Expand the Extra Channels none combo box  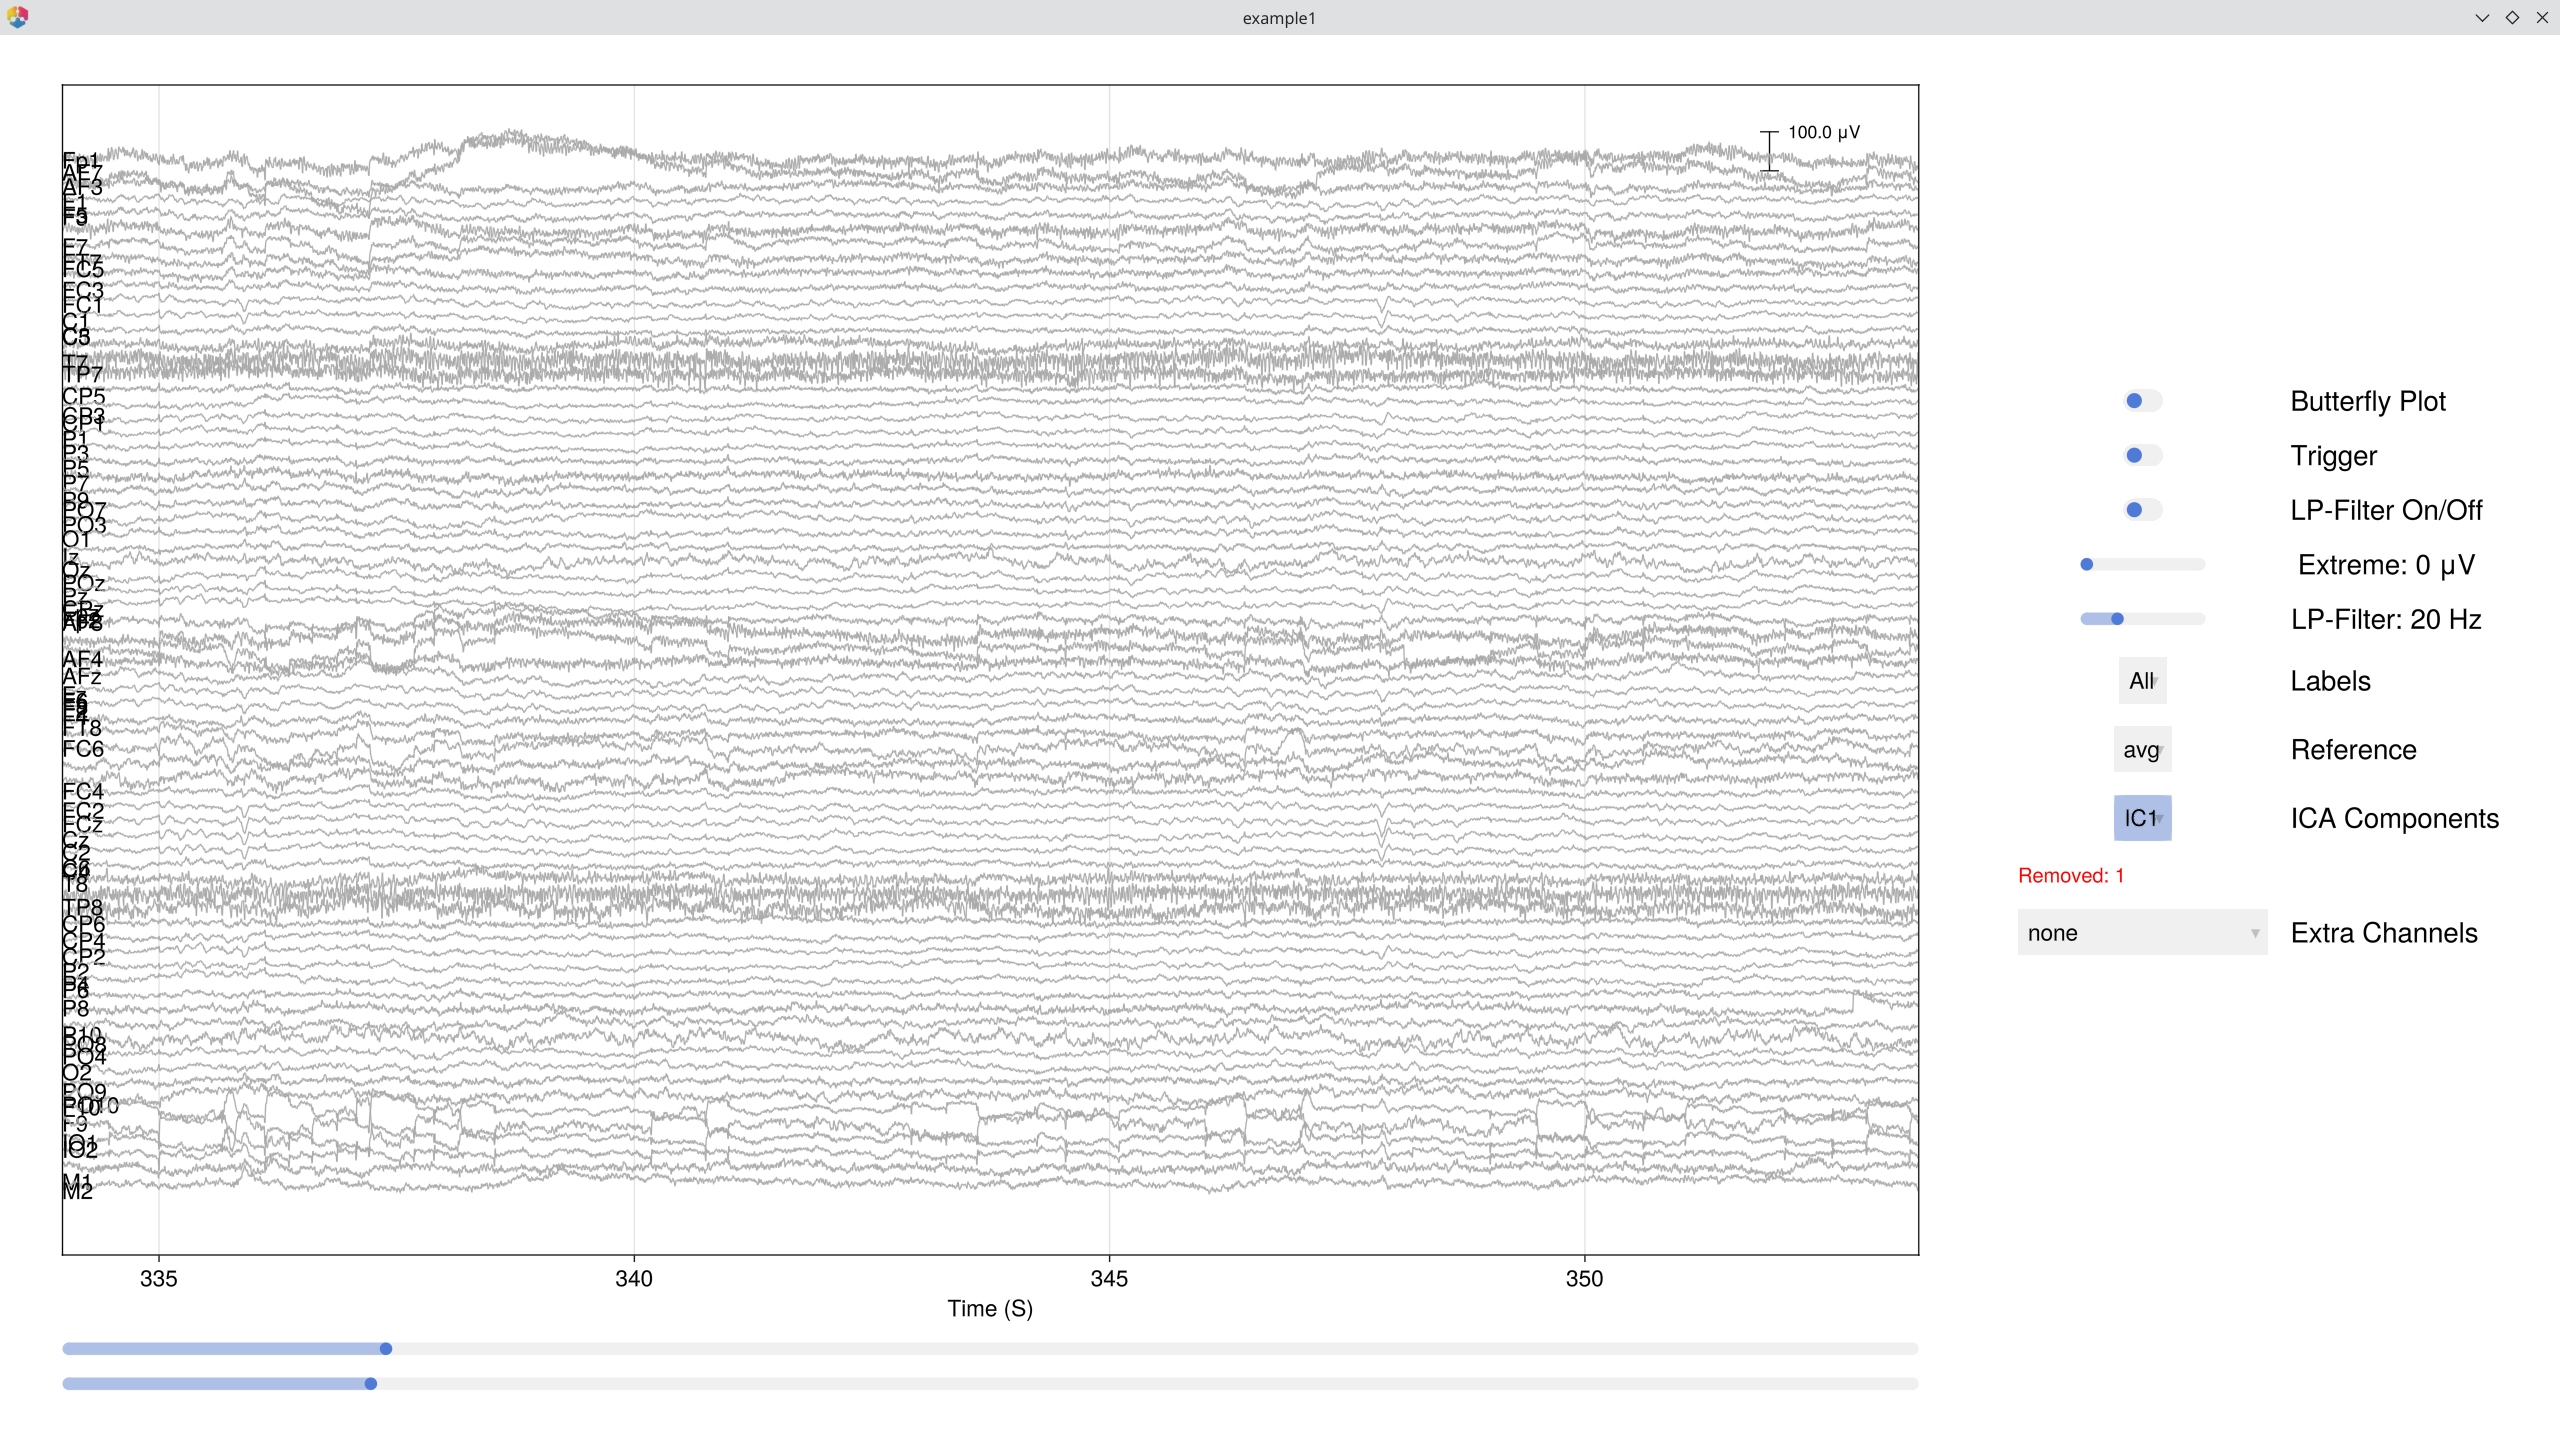click(2142, 933)
